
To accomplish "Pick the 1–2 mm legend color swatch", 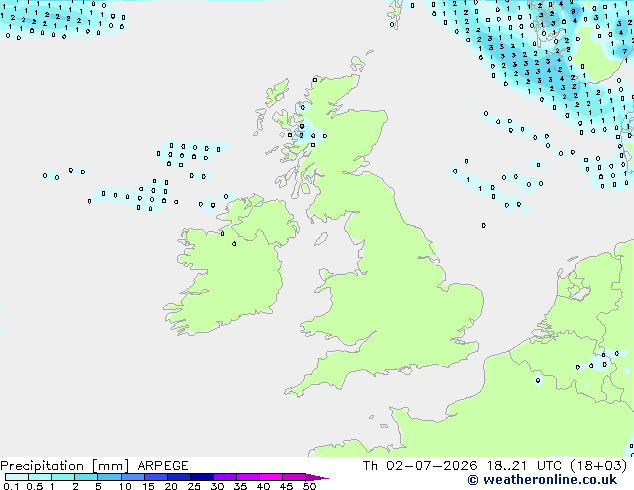I will coord(63,477).
